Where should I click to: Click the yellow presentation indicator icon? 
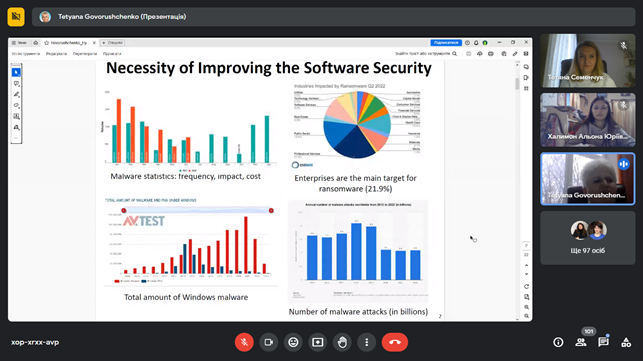pyautogui.click(x=16, y=17)
